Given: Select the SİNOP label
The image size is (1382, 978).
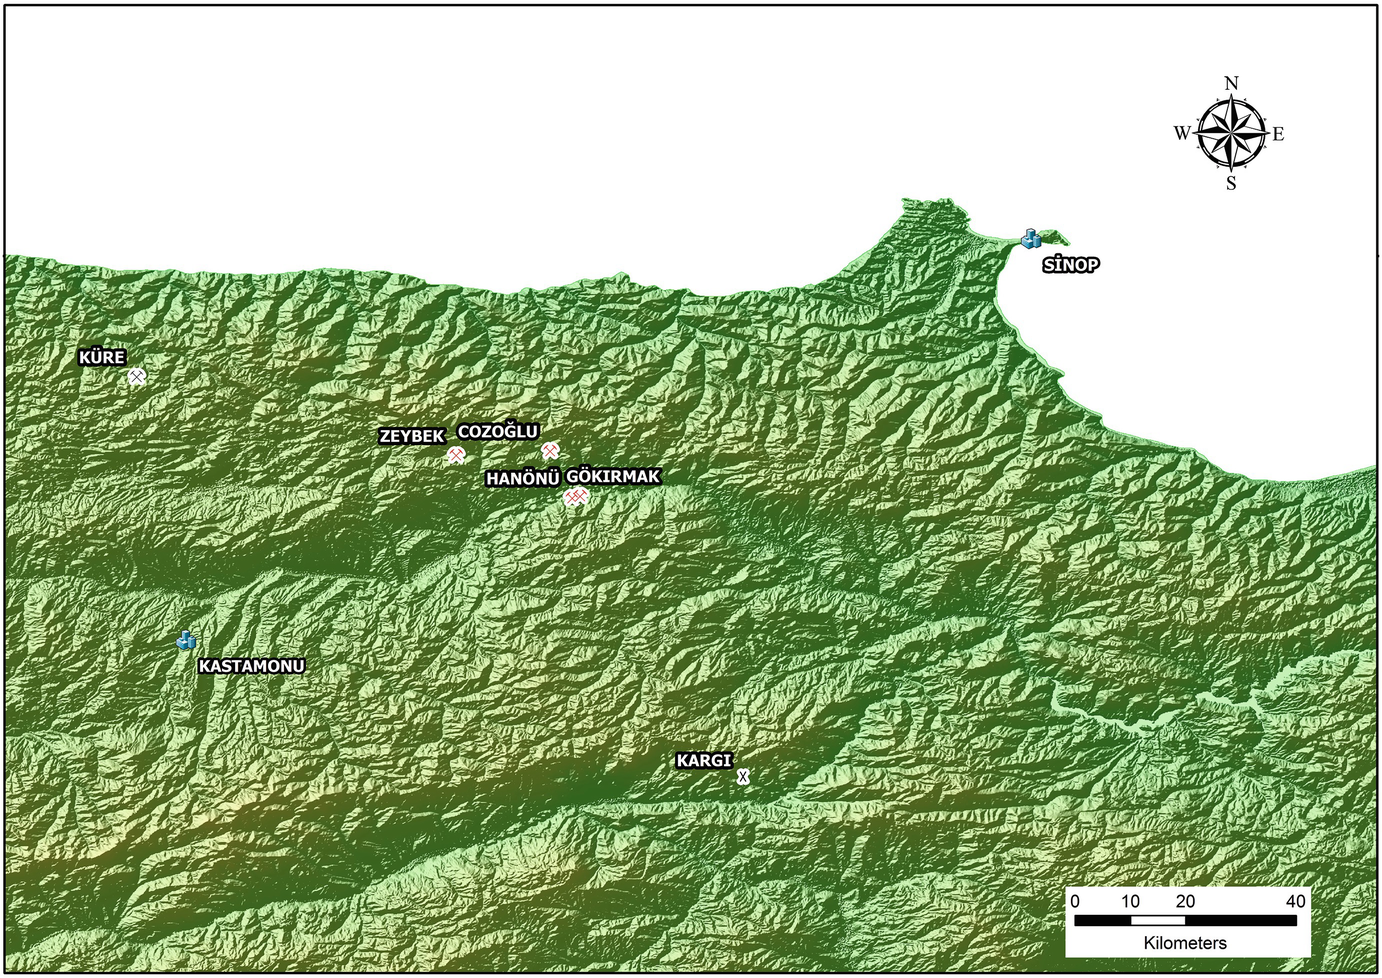Looking at the screenshot, I should coord(1071,265).
